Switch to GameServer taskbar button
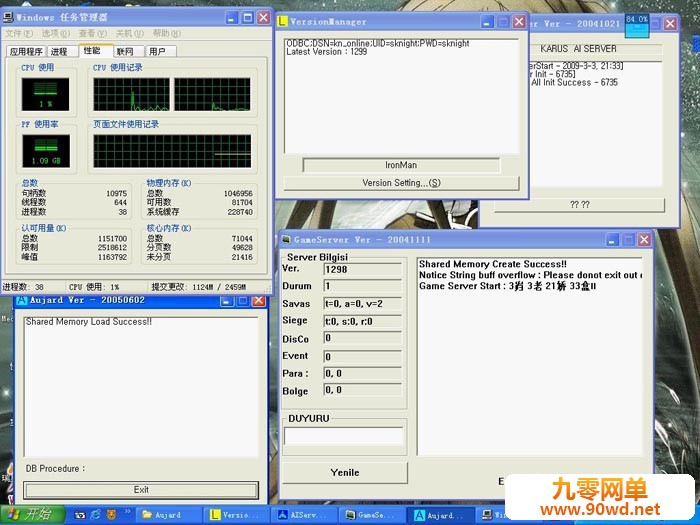 pyautogui.click(x=372, y=515)
